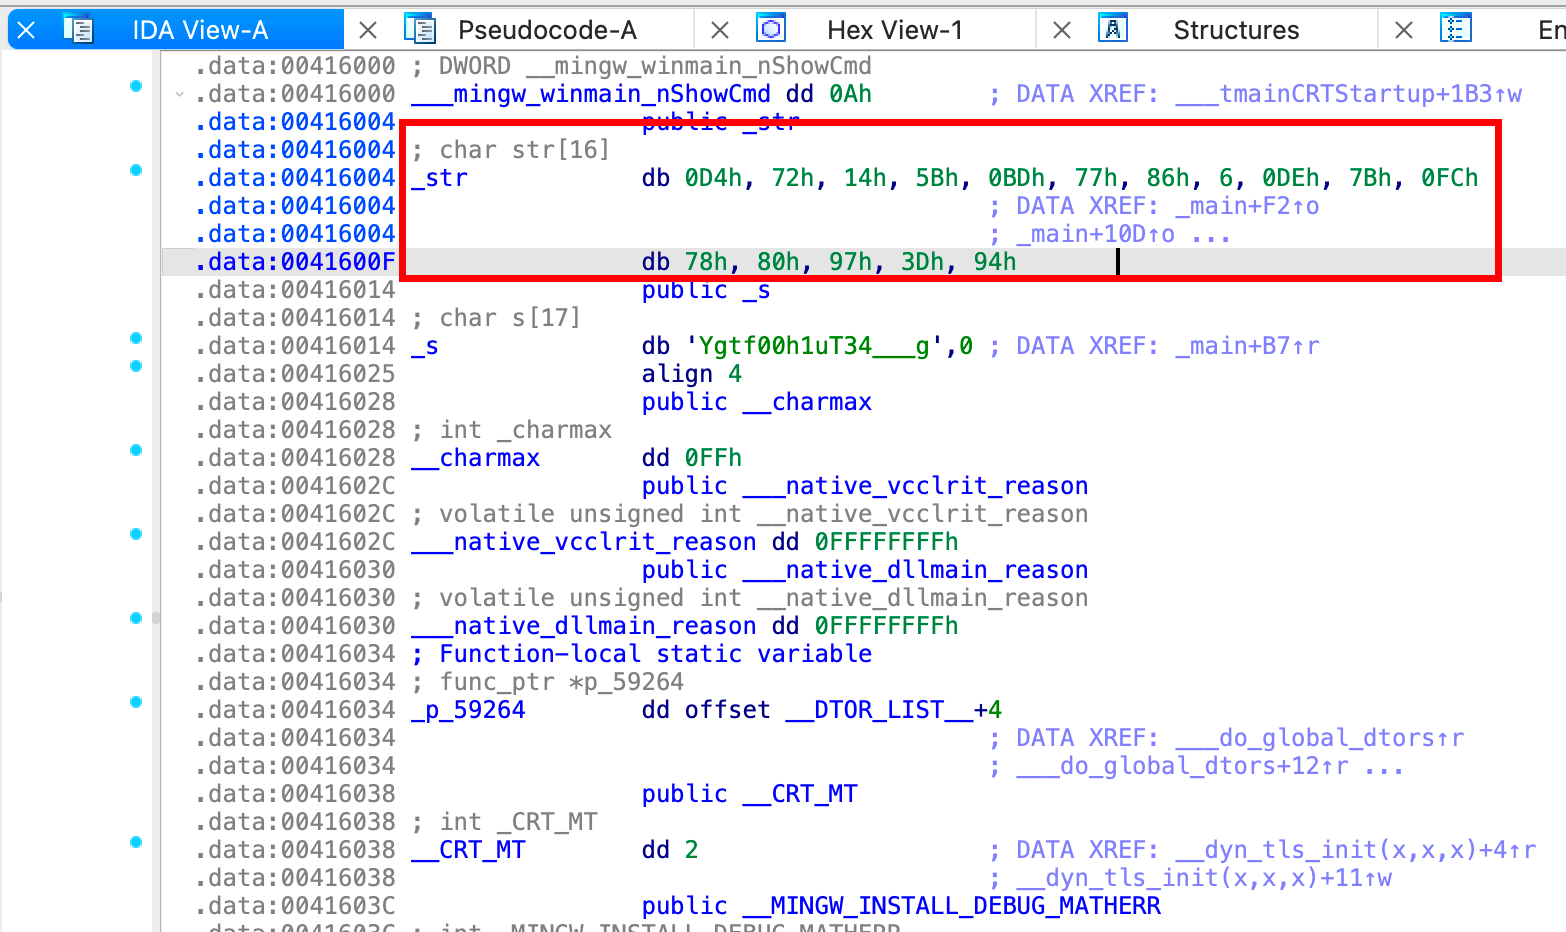
Task: Select the _str label
Action: tap(439, 178)
